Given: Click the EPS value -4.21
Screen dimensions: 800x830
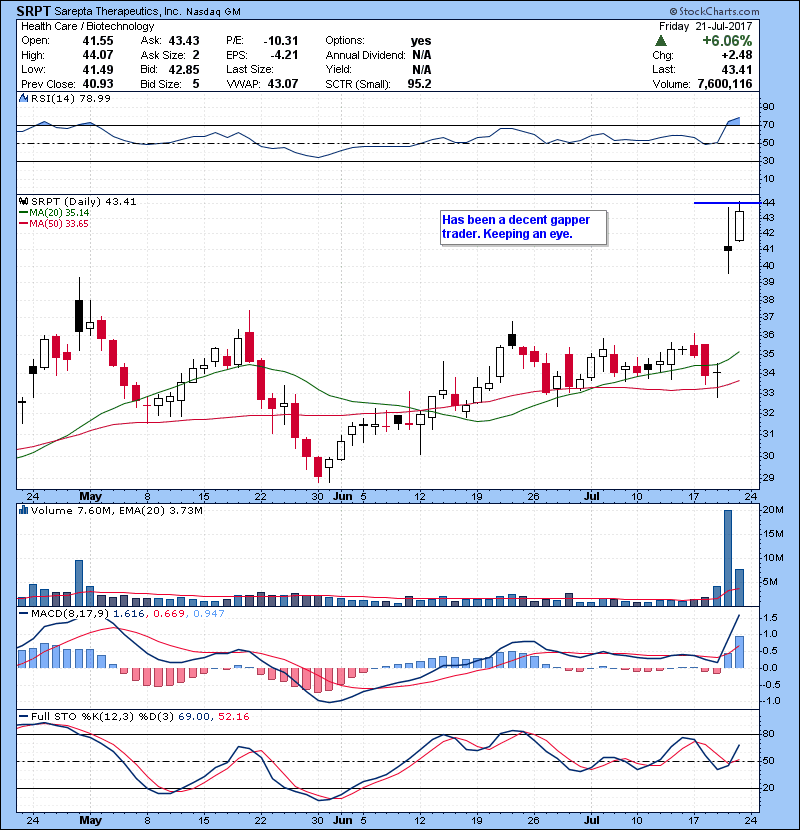Looking at the screenshot, I should coord(284,55).
